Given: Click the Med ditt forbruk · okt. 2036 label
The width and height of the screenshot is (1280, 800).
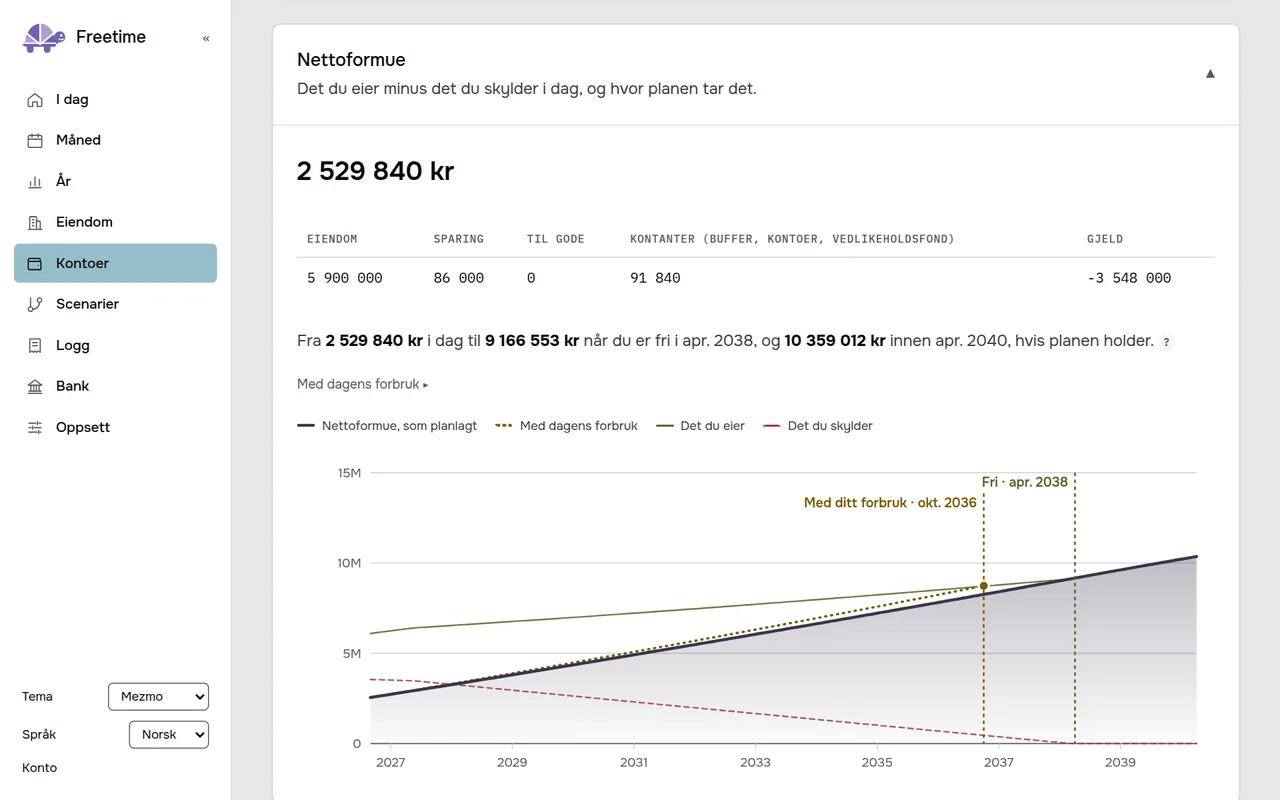Looking at the screenshot, I should coord(890,503).
